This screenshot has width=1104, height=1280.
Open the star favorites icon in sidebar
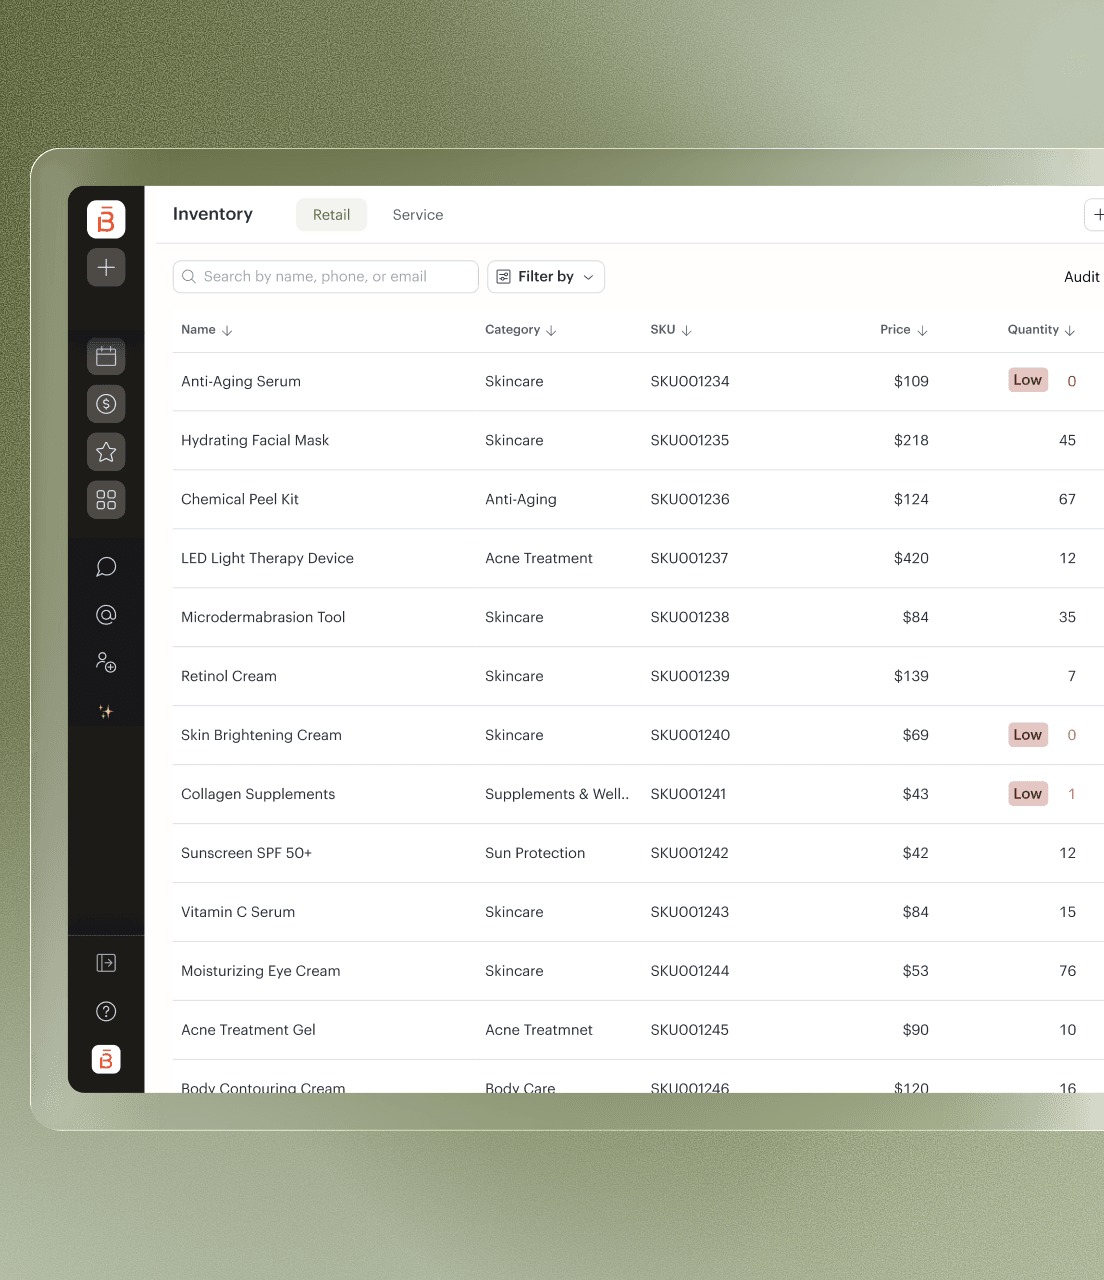pyautogui.click(x=106, y=452)
